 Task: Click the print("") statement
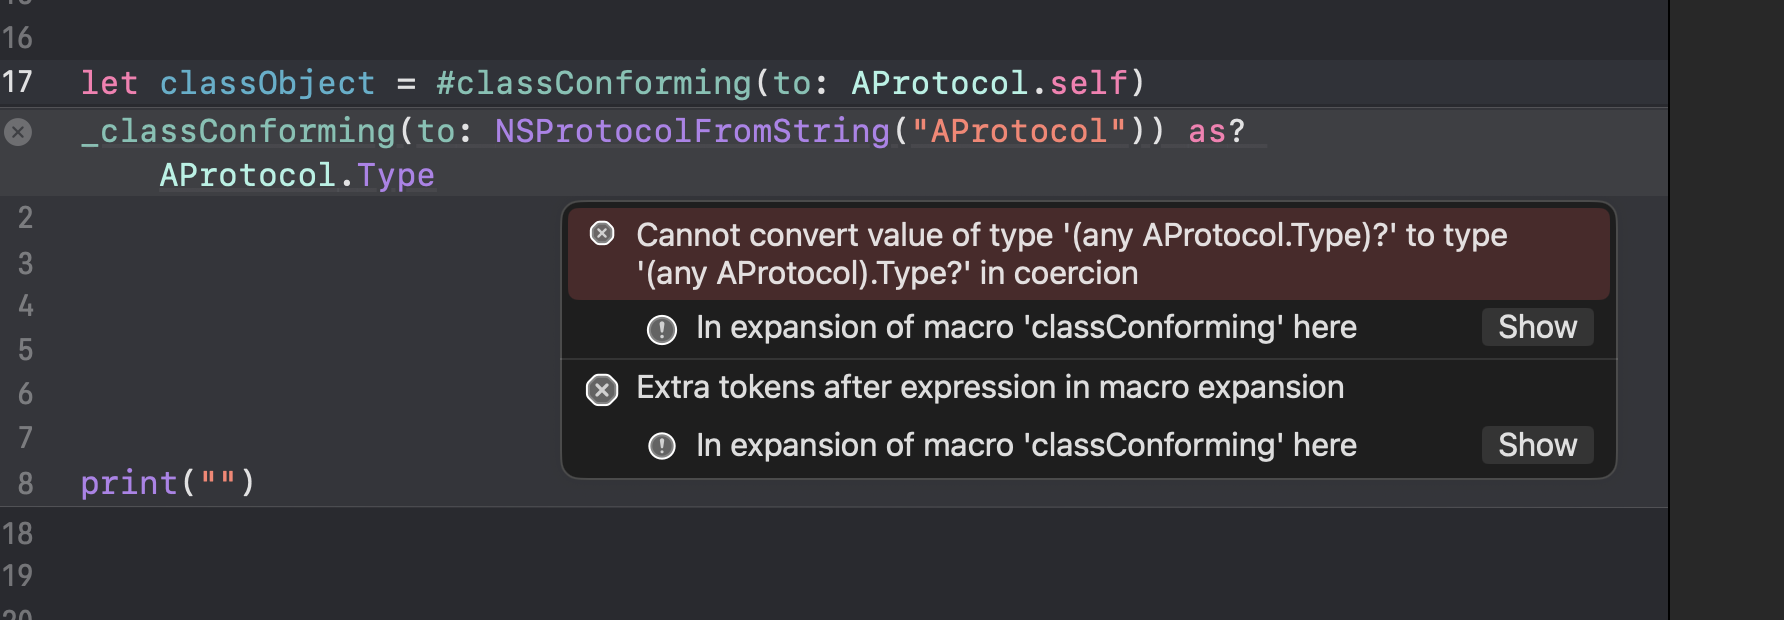coord(167,483)
